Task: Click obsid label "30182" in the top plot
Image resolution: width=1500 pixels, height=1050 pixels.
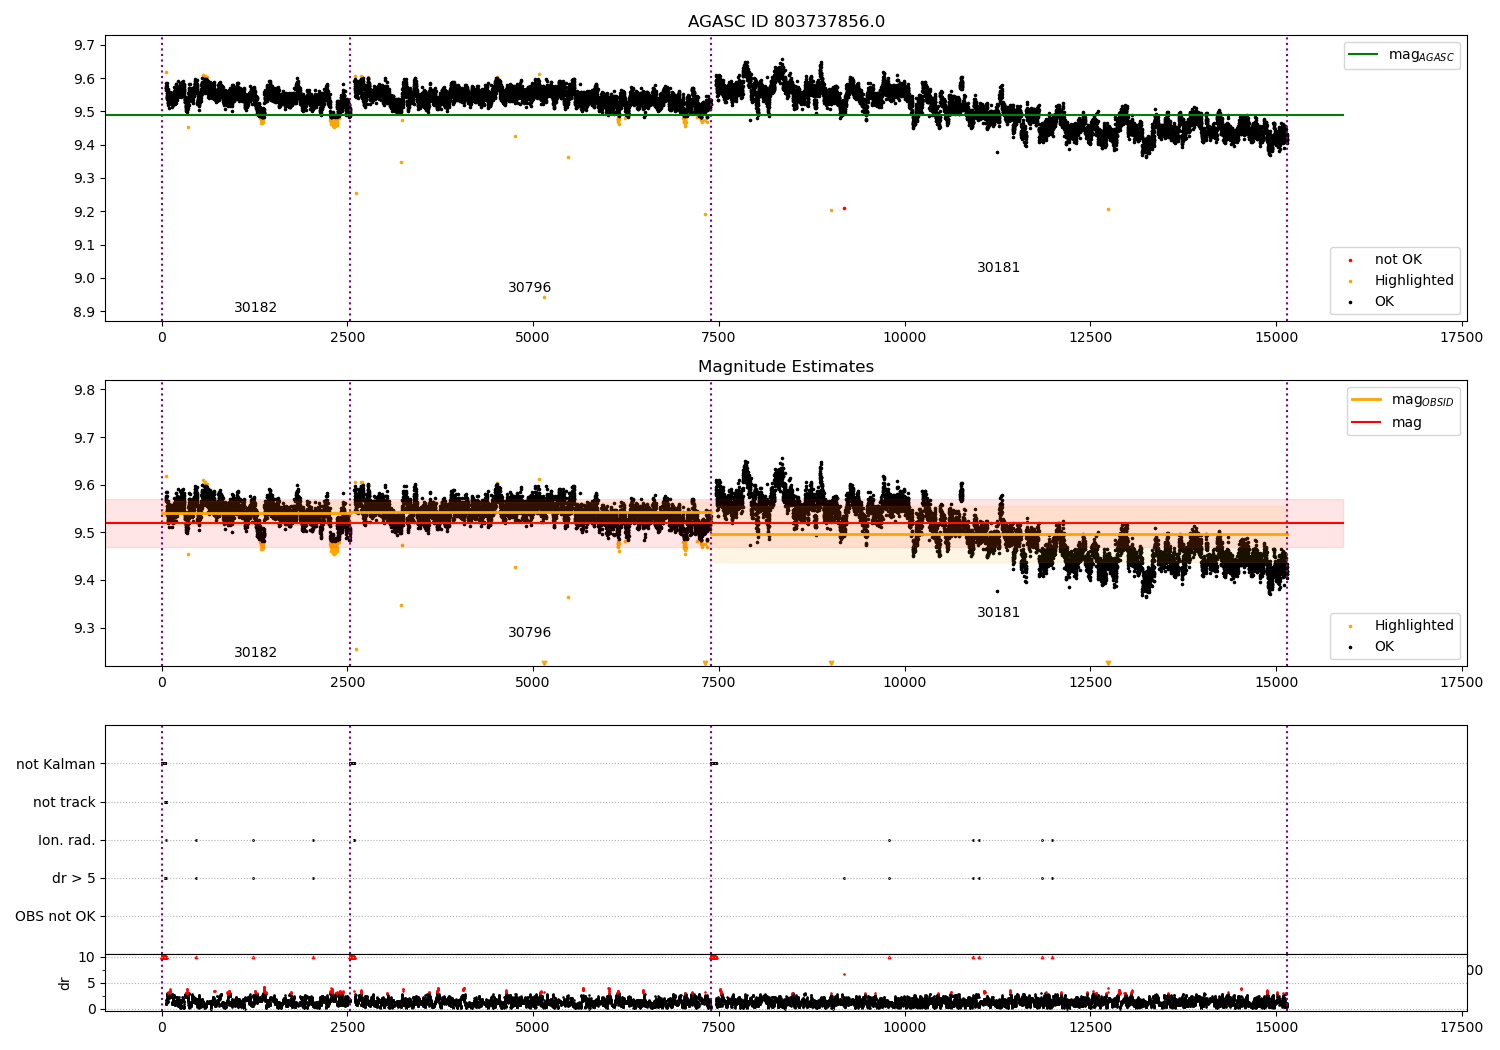Action: click(256, 308)
